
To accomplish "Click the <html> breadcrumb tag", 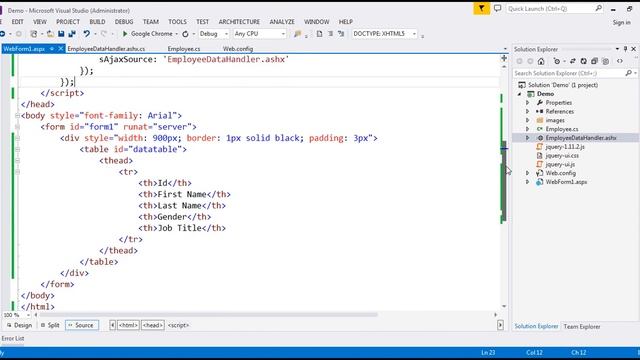I will click(x=128, y=325).
